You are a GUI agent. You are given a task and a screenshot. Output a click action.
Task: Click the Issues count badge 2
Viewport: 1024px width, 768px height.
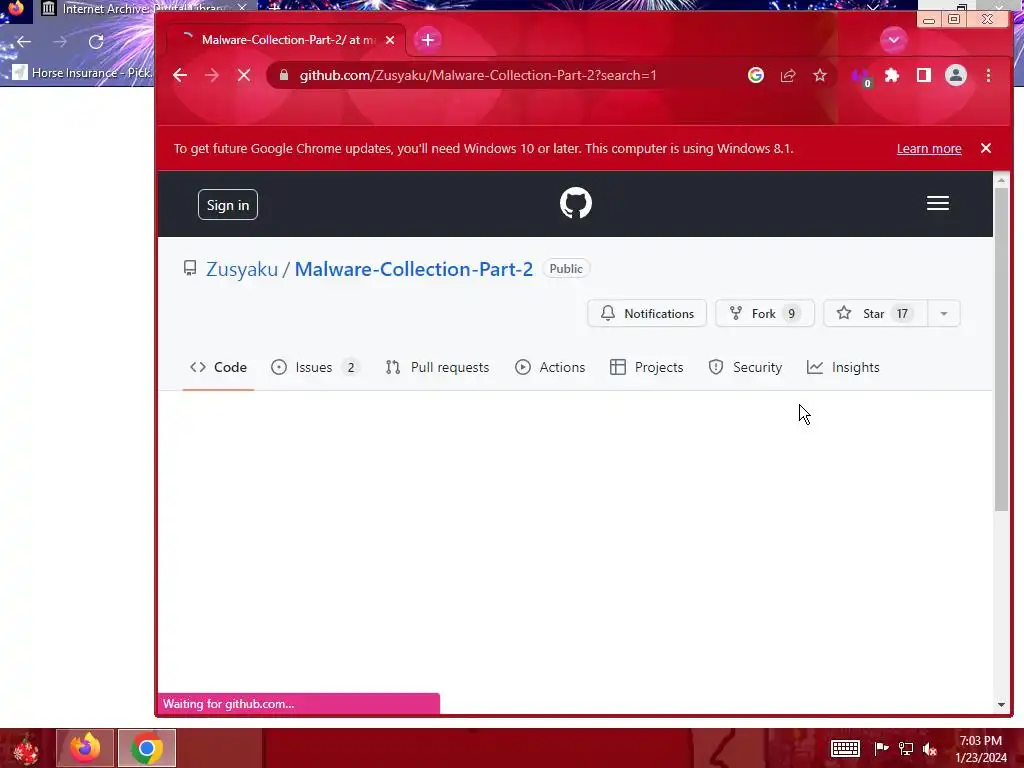click(x=351, y=367)
